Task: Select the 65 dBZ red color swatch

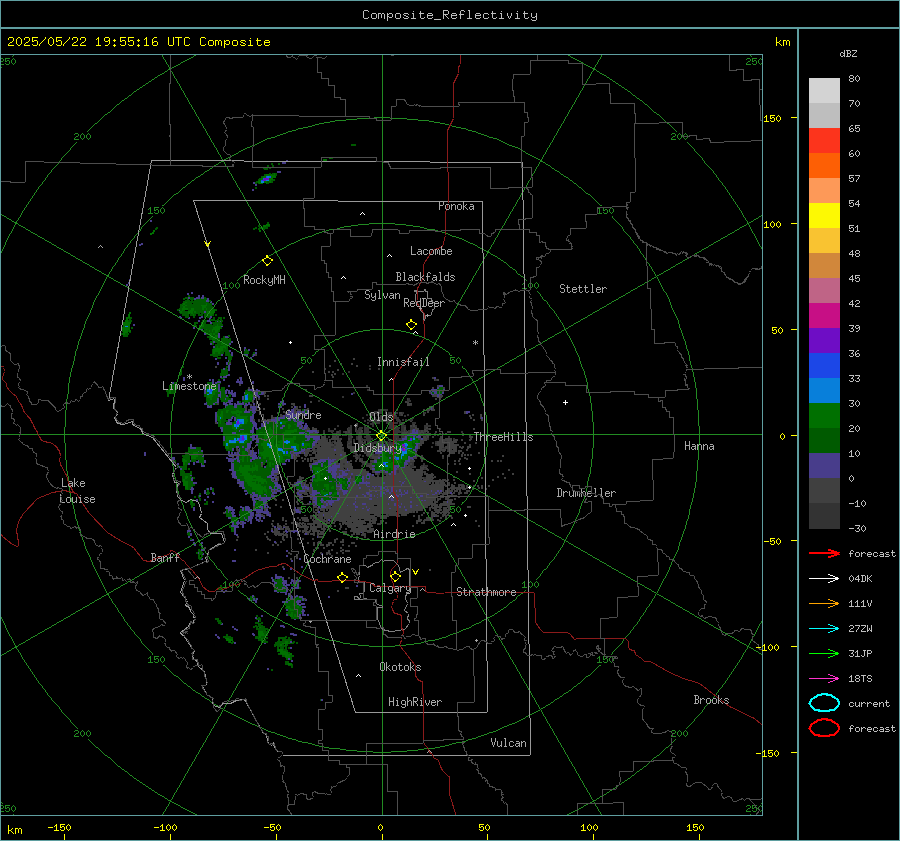Action: pos(824,141)
